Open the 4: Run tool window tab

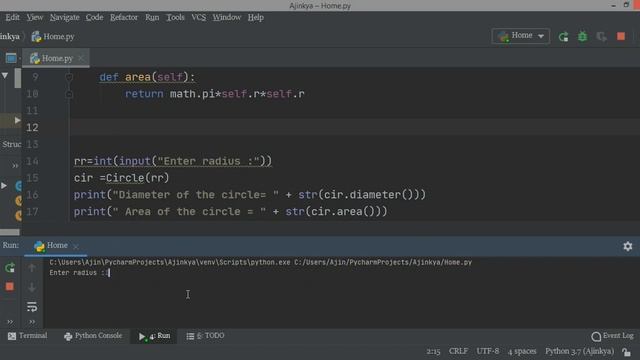pos(154,336)
